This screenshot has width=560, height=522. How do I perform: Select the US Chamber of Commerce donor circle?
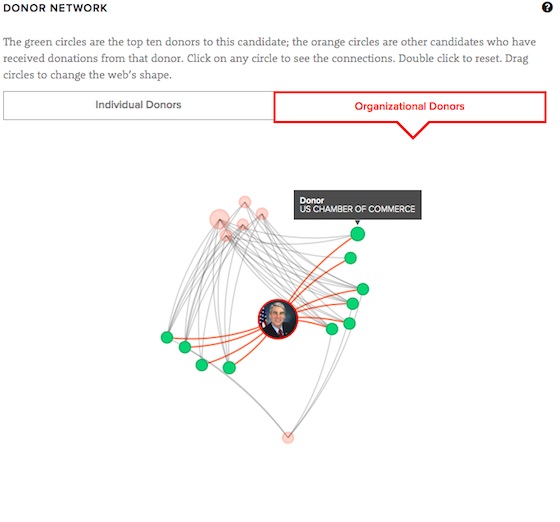pyautogui.click(x=358, y=234)
